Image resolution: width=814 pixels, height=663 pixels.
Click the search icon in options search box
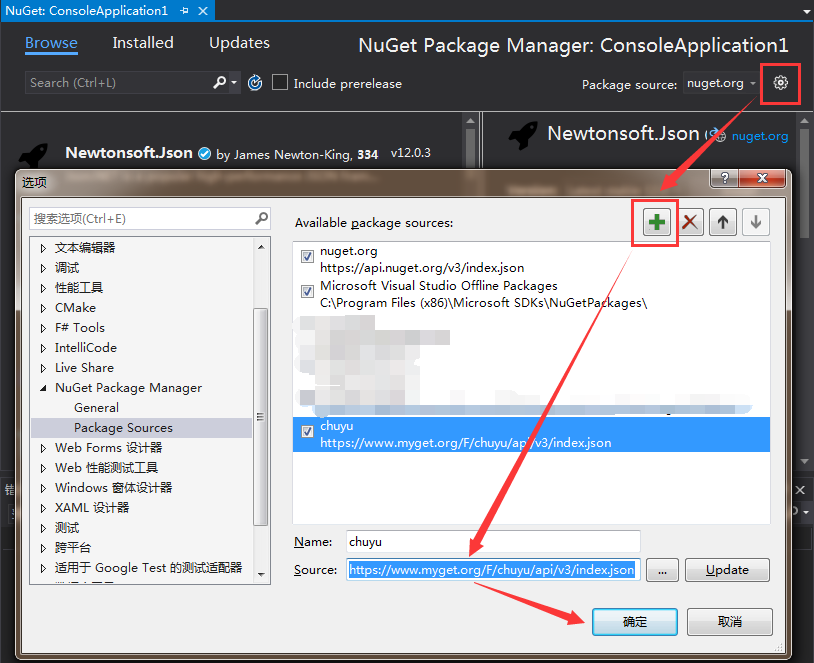[x=262, y=219]
